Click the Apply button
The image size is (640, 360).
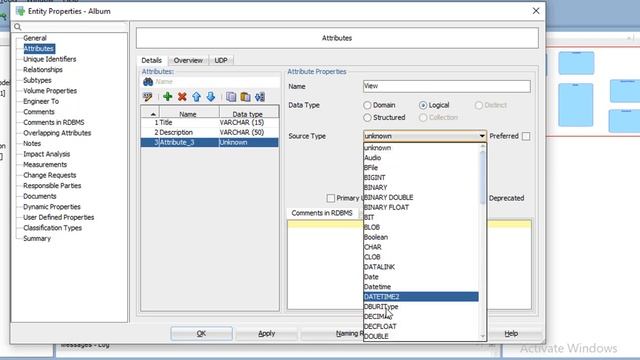pyautogui.click(x=267, y=333)
